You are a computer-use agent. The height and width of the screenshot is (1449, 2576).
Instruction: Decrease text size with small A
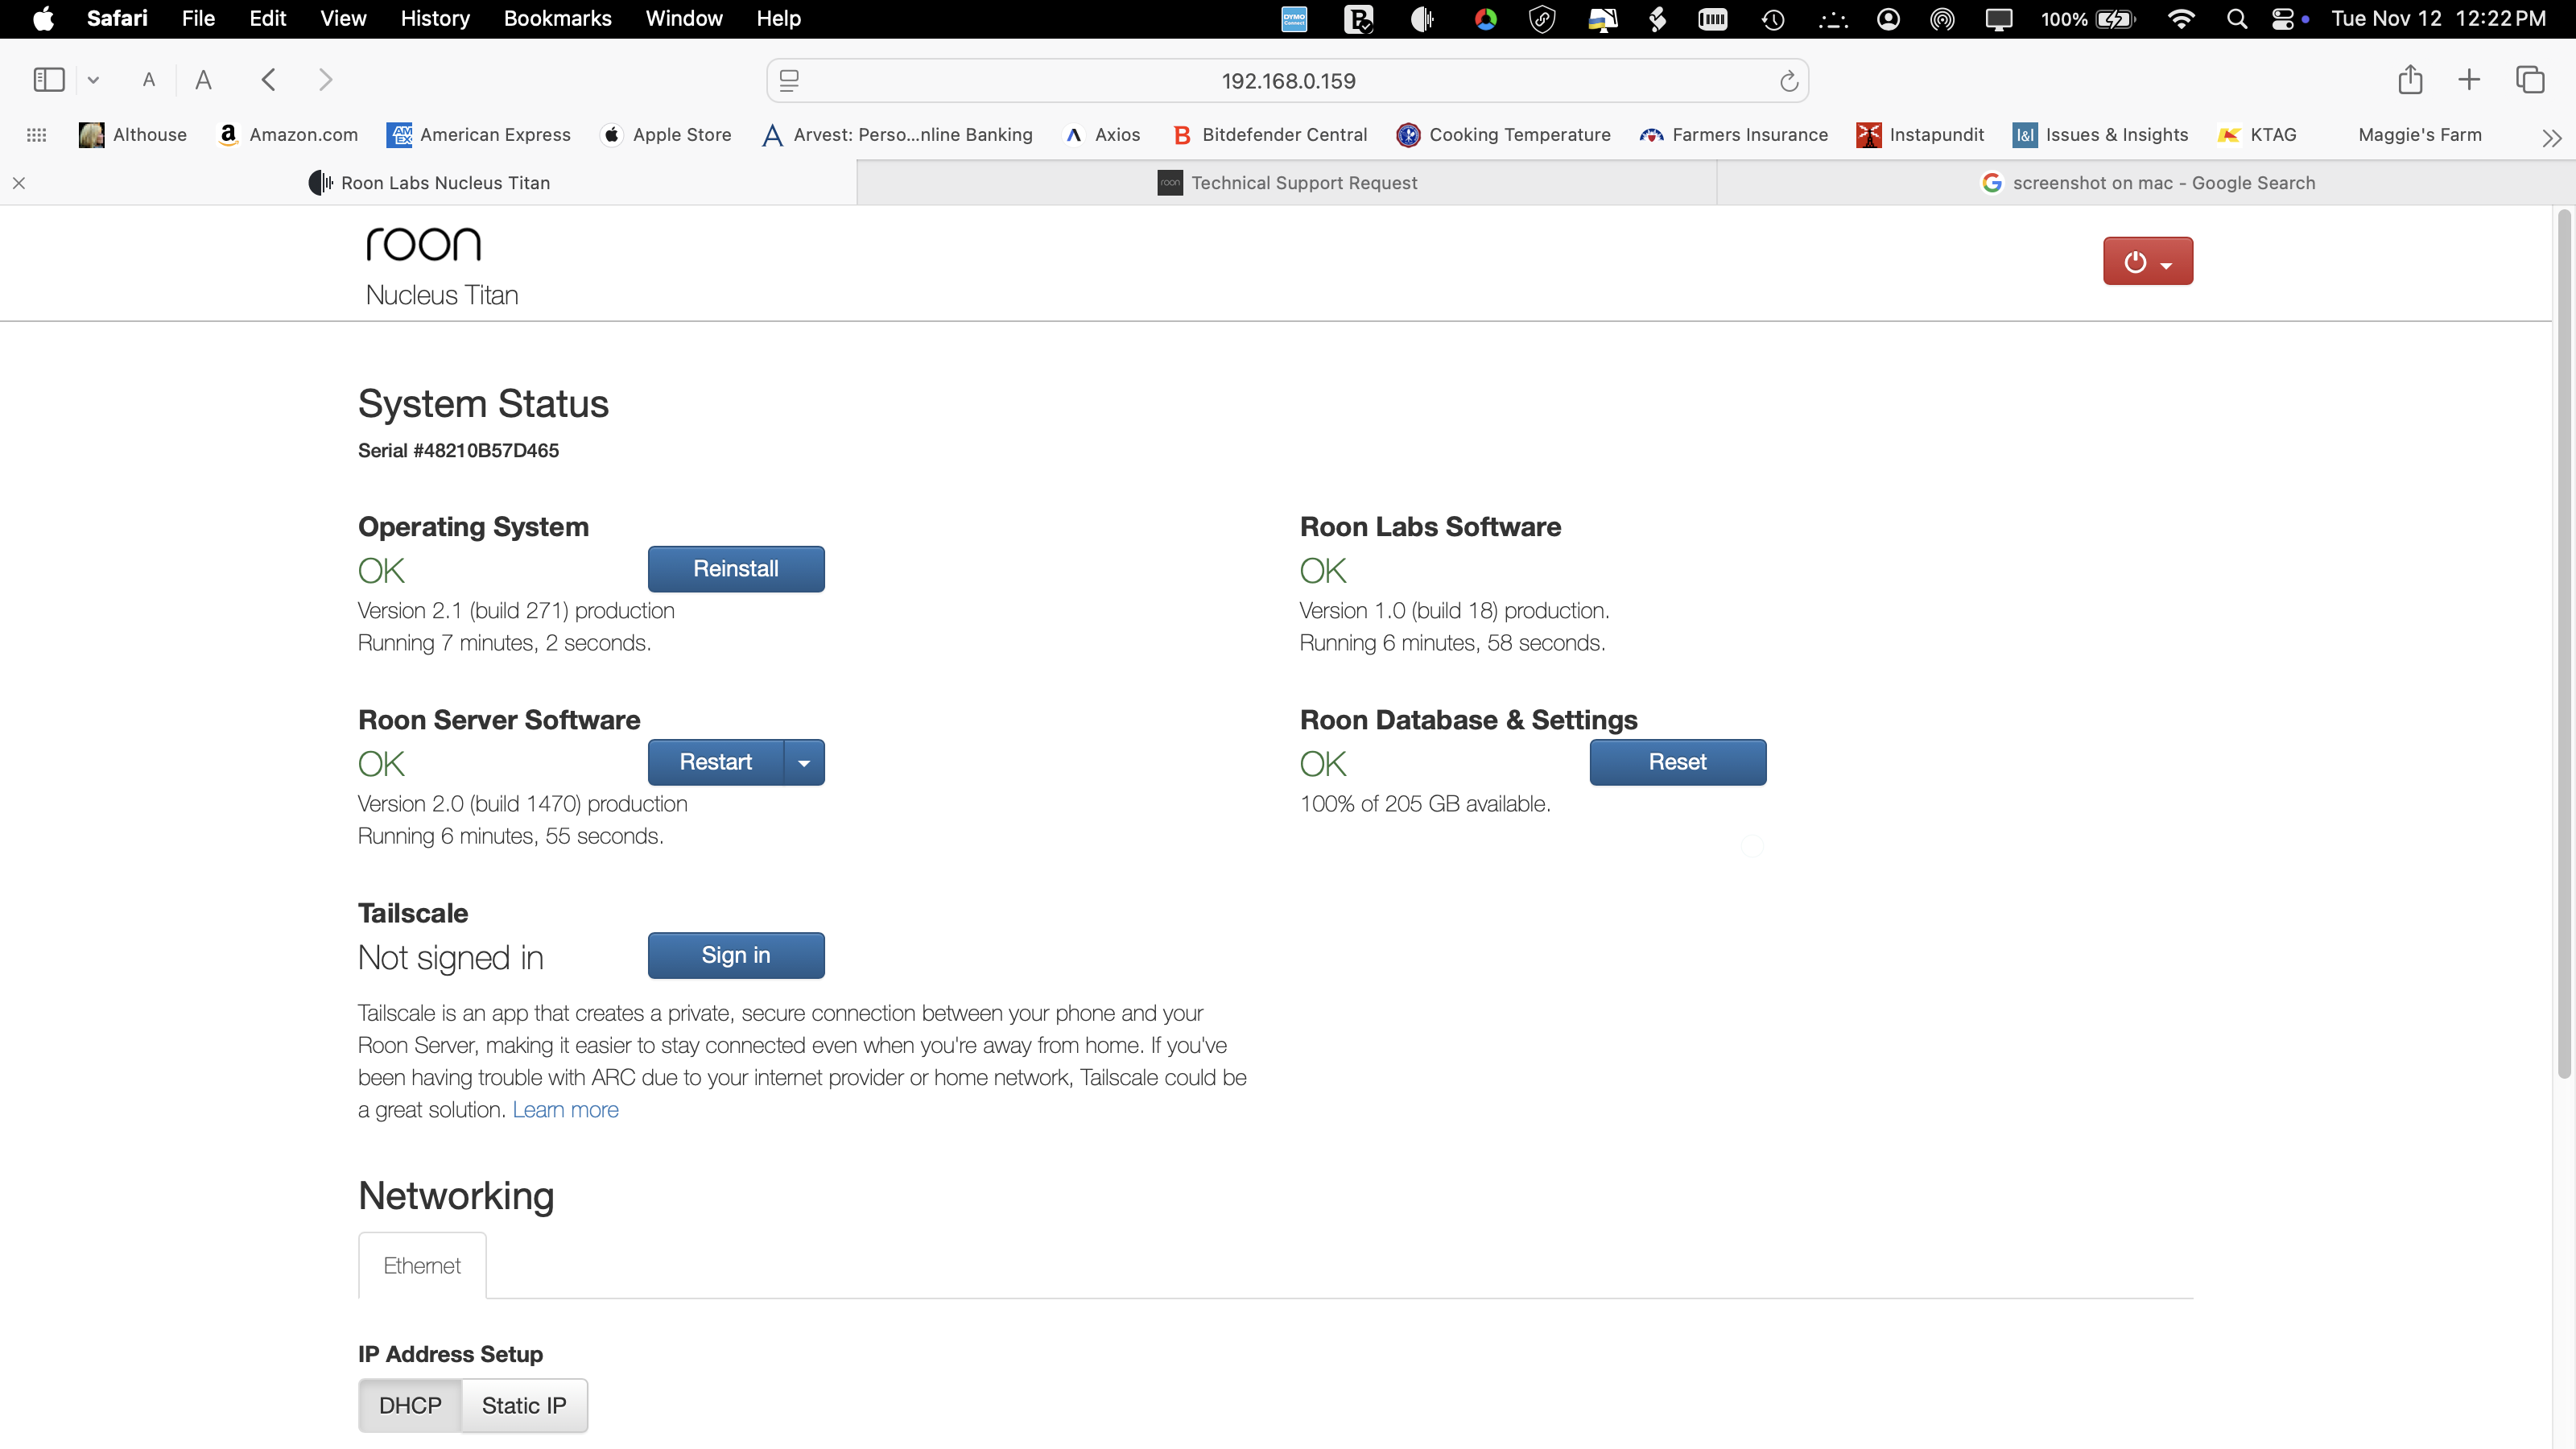click(149, 80)
